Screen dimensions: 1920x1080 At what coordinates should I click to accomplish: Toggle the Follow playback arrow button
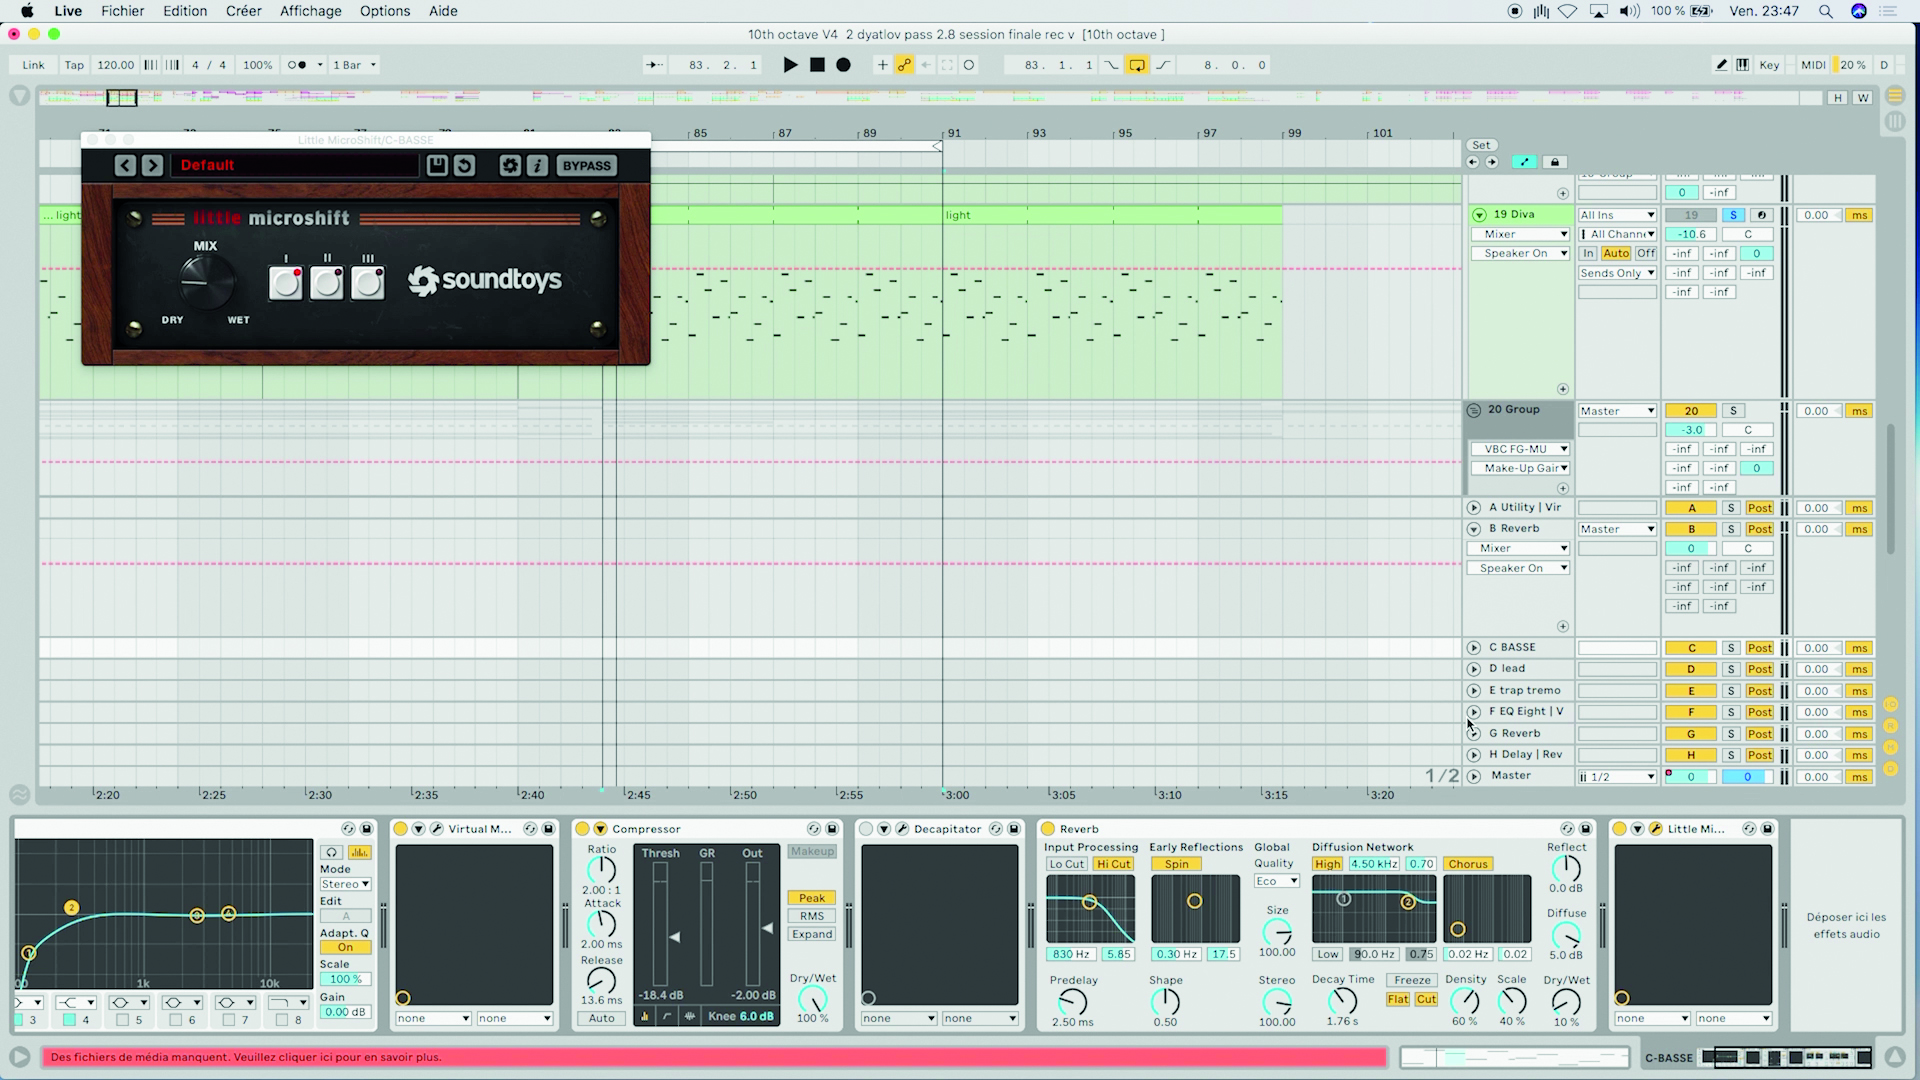point(654,65)
